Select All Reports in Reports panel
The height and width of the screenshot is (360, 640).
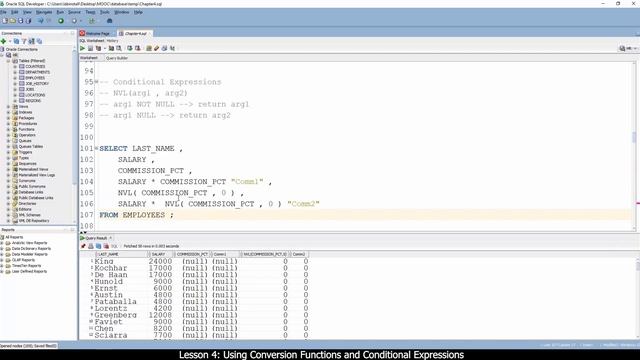(x=14, y=237)
